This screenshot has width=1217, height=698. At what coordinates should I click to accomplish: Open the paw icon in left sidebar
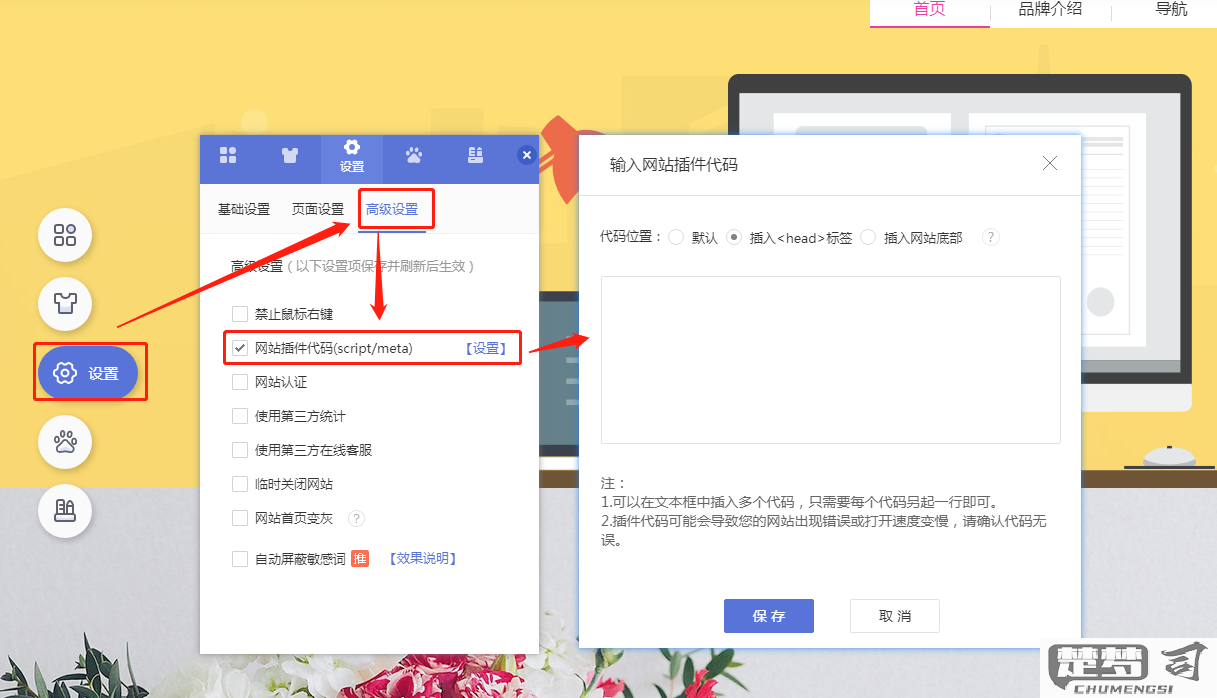click(x=65, y=442)
